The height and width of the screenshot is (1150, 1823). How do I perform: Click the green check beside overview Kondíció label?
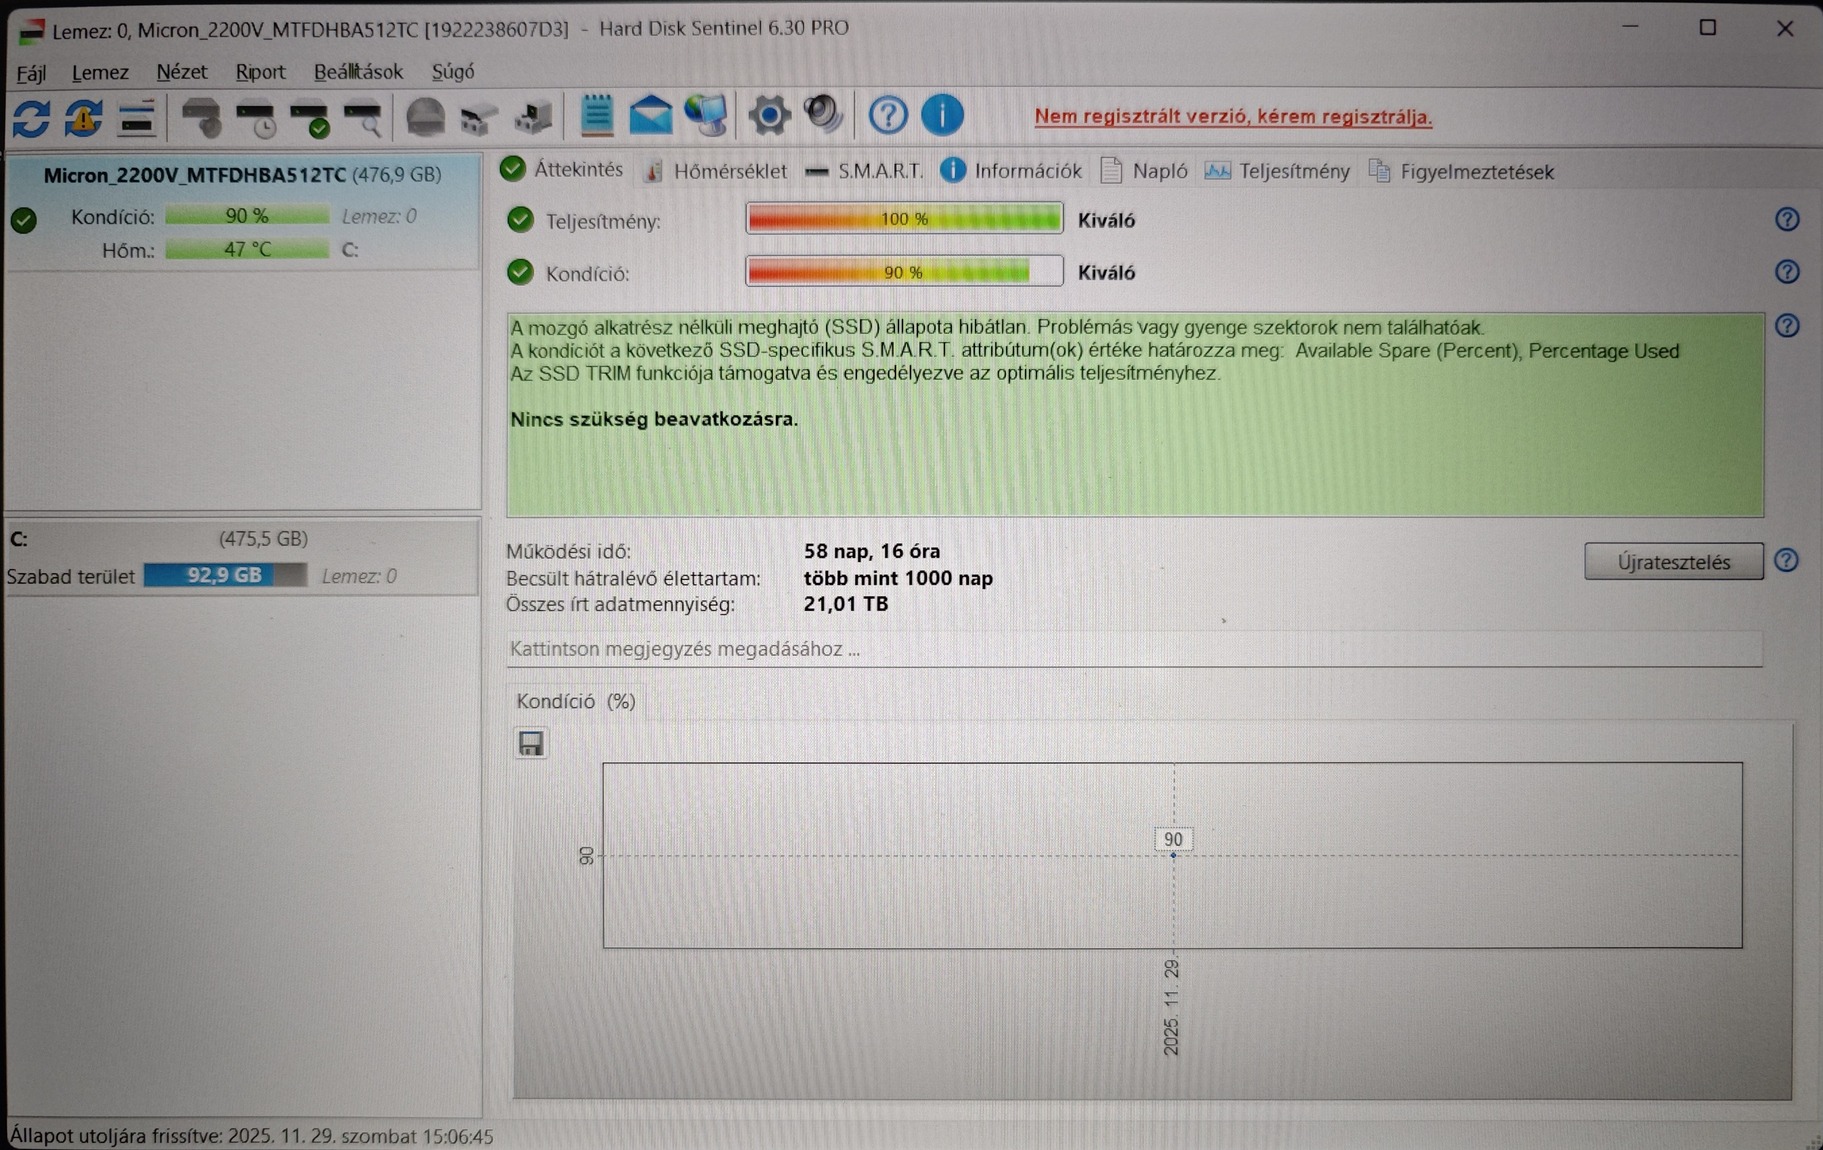click(520, 272)
